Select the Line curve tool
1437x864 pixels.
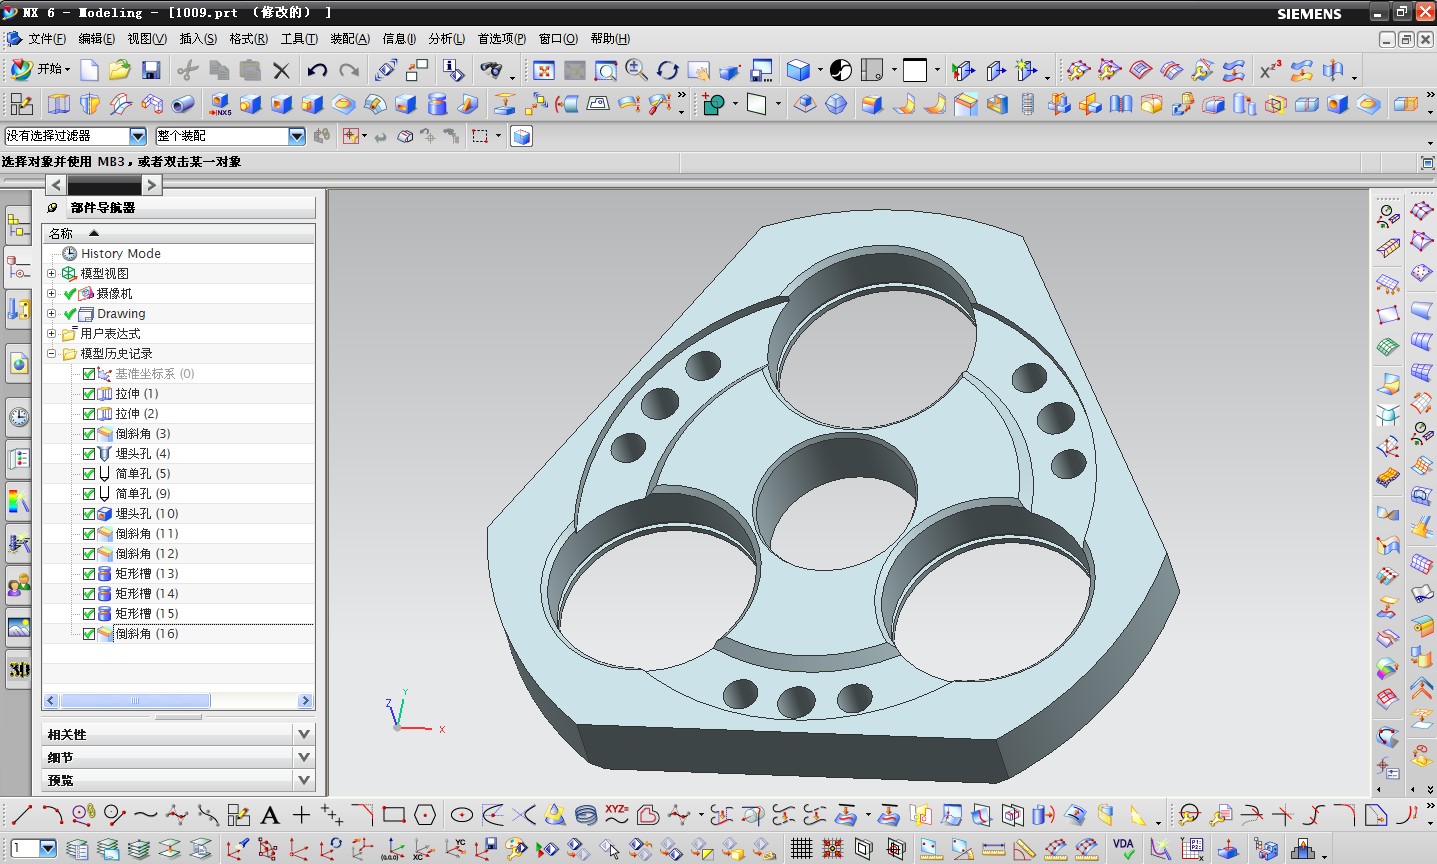pyautogui.click(x=21, y=815)
